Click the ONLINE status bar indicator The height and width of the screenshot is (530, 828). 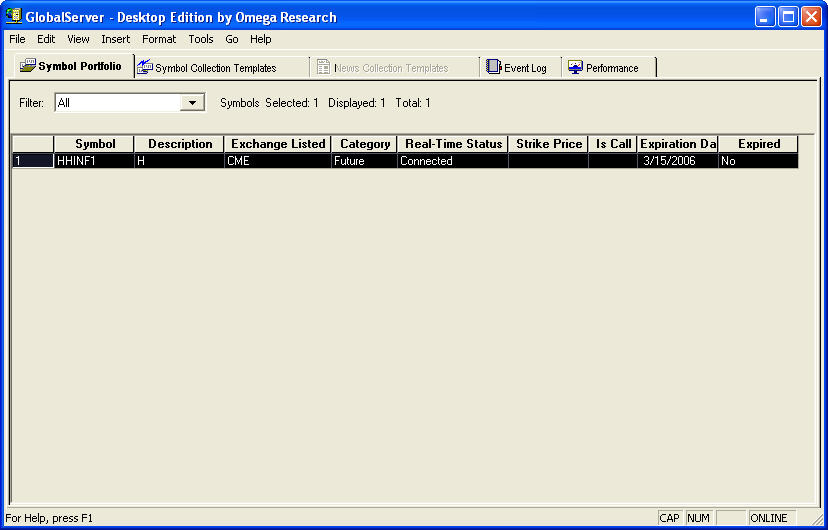click(x=772, y=518)
